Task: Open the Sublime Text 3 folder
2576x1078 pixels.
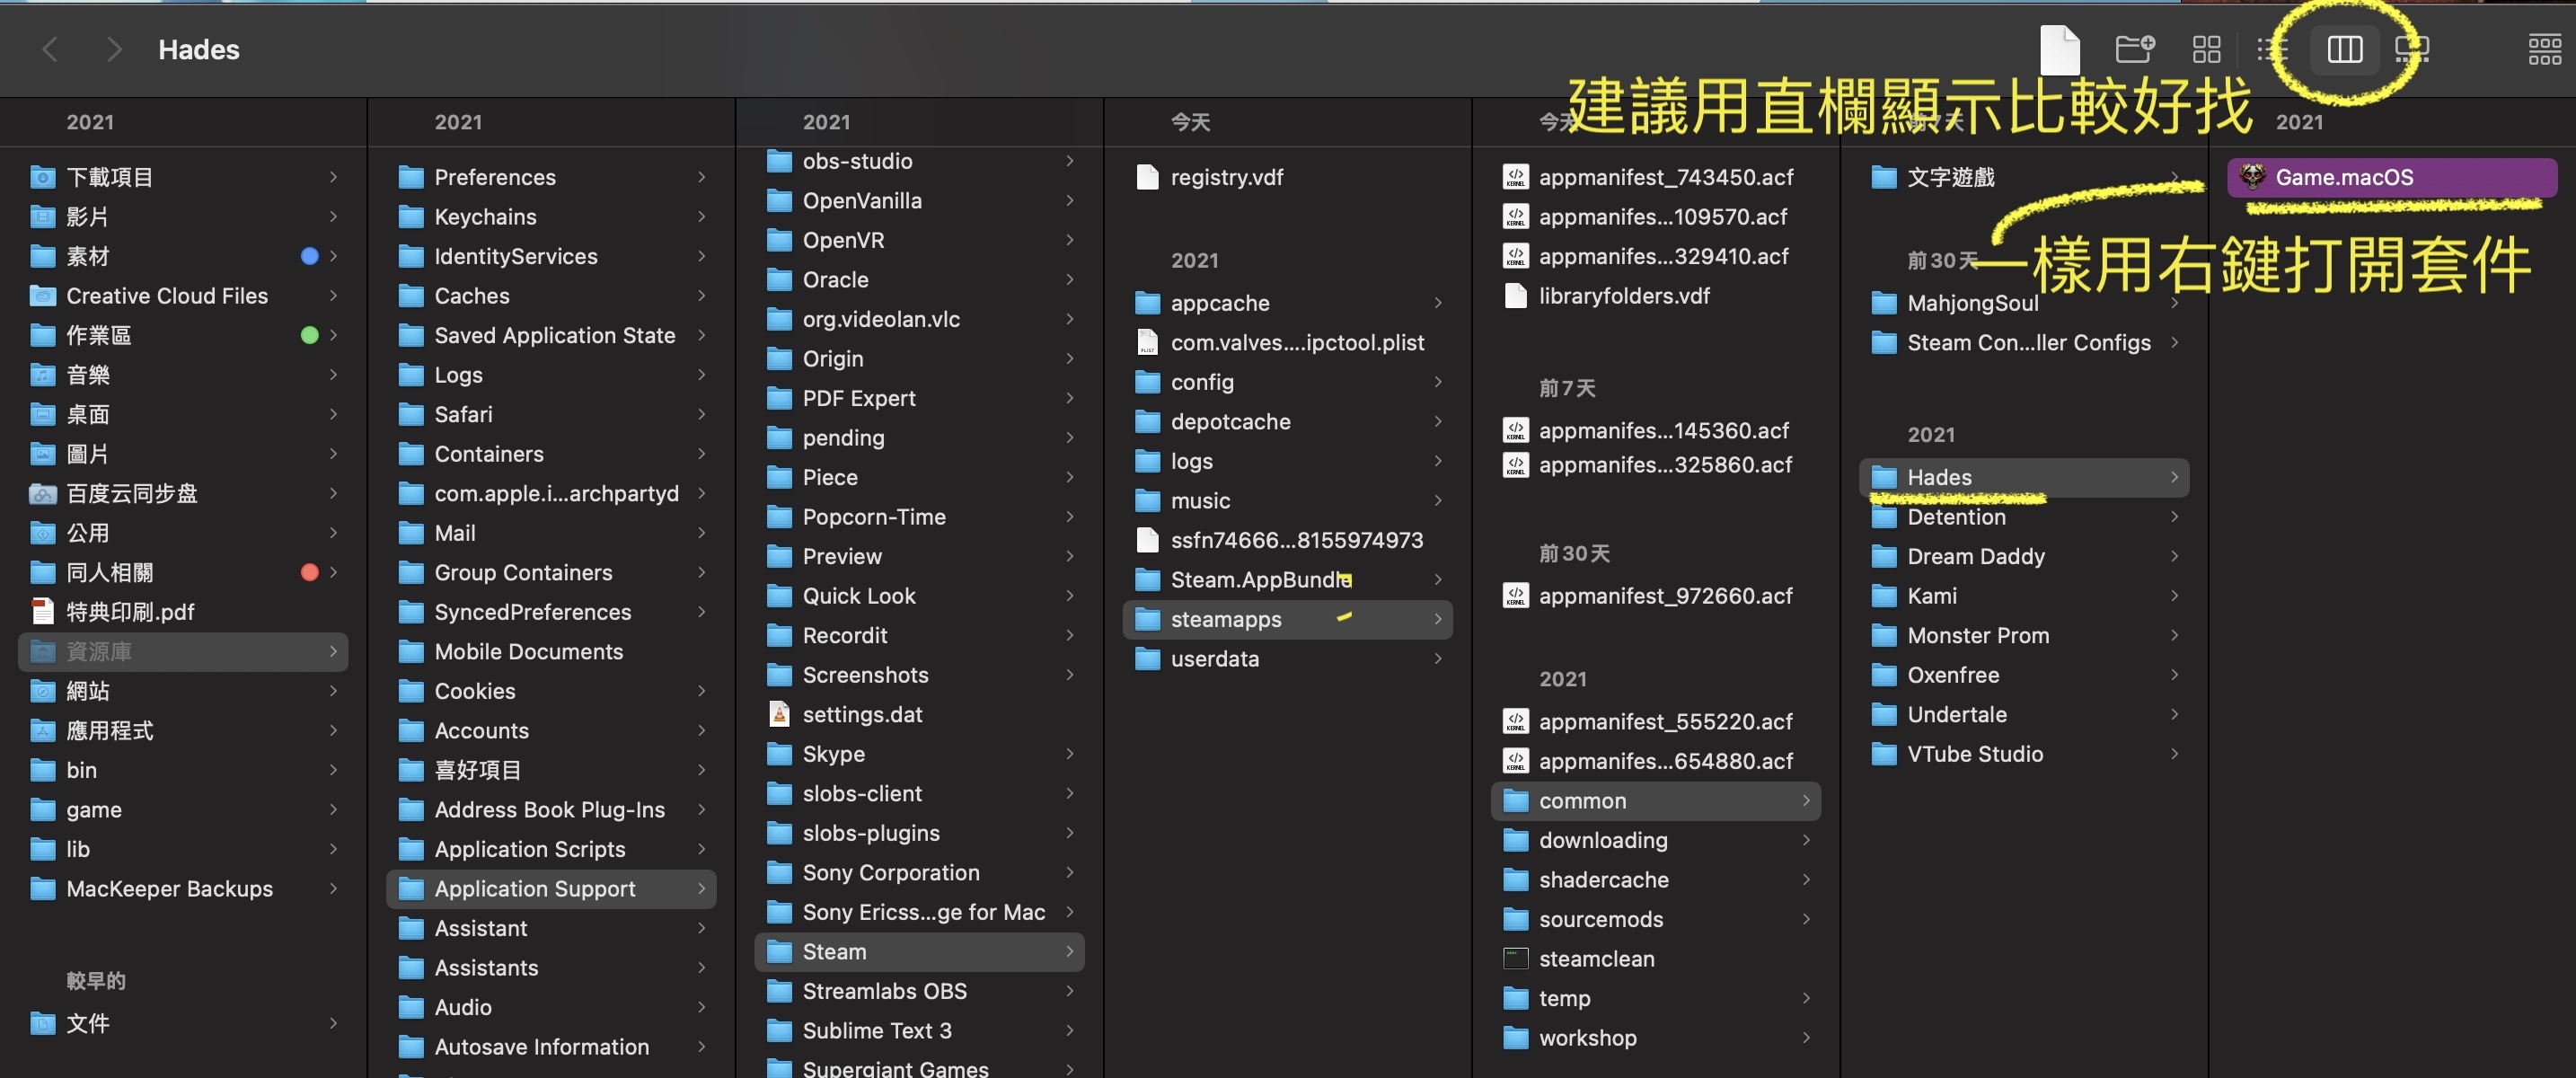Action: point(920,1031)
